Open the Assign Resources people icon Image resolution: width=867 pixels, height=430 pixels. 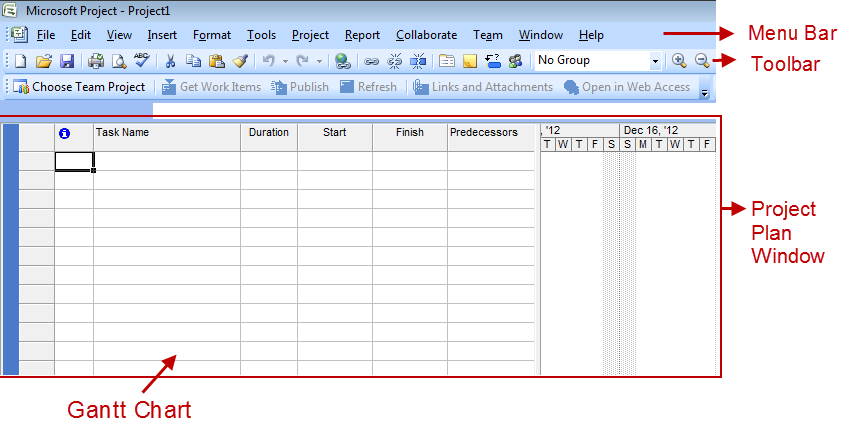pyautogui.click(x=516, y=61)
